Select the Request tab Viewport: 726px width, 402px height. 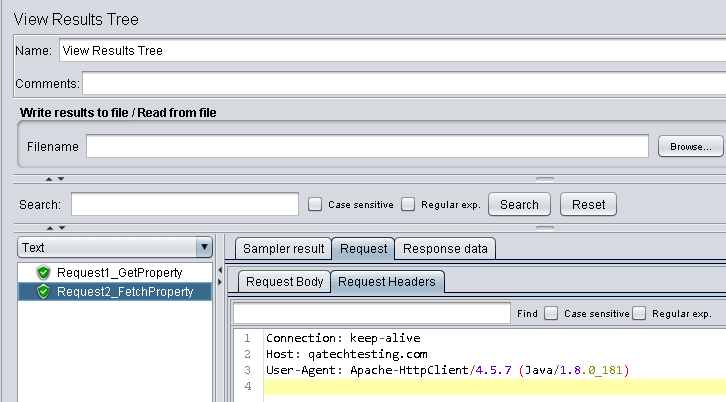tap(363, 249)
